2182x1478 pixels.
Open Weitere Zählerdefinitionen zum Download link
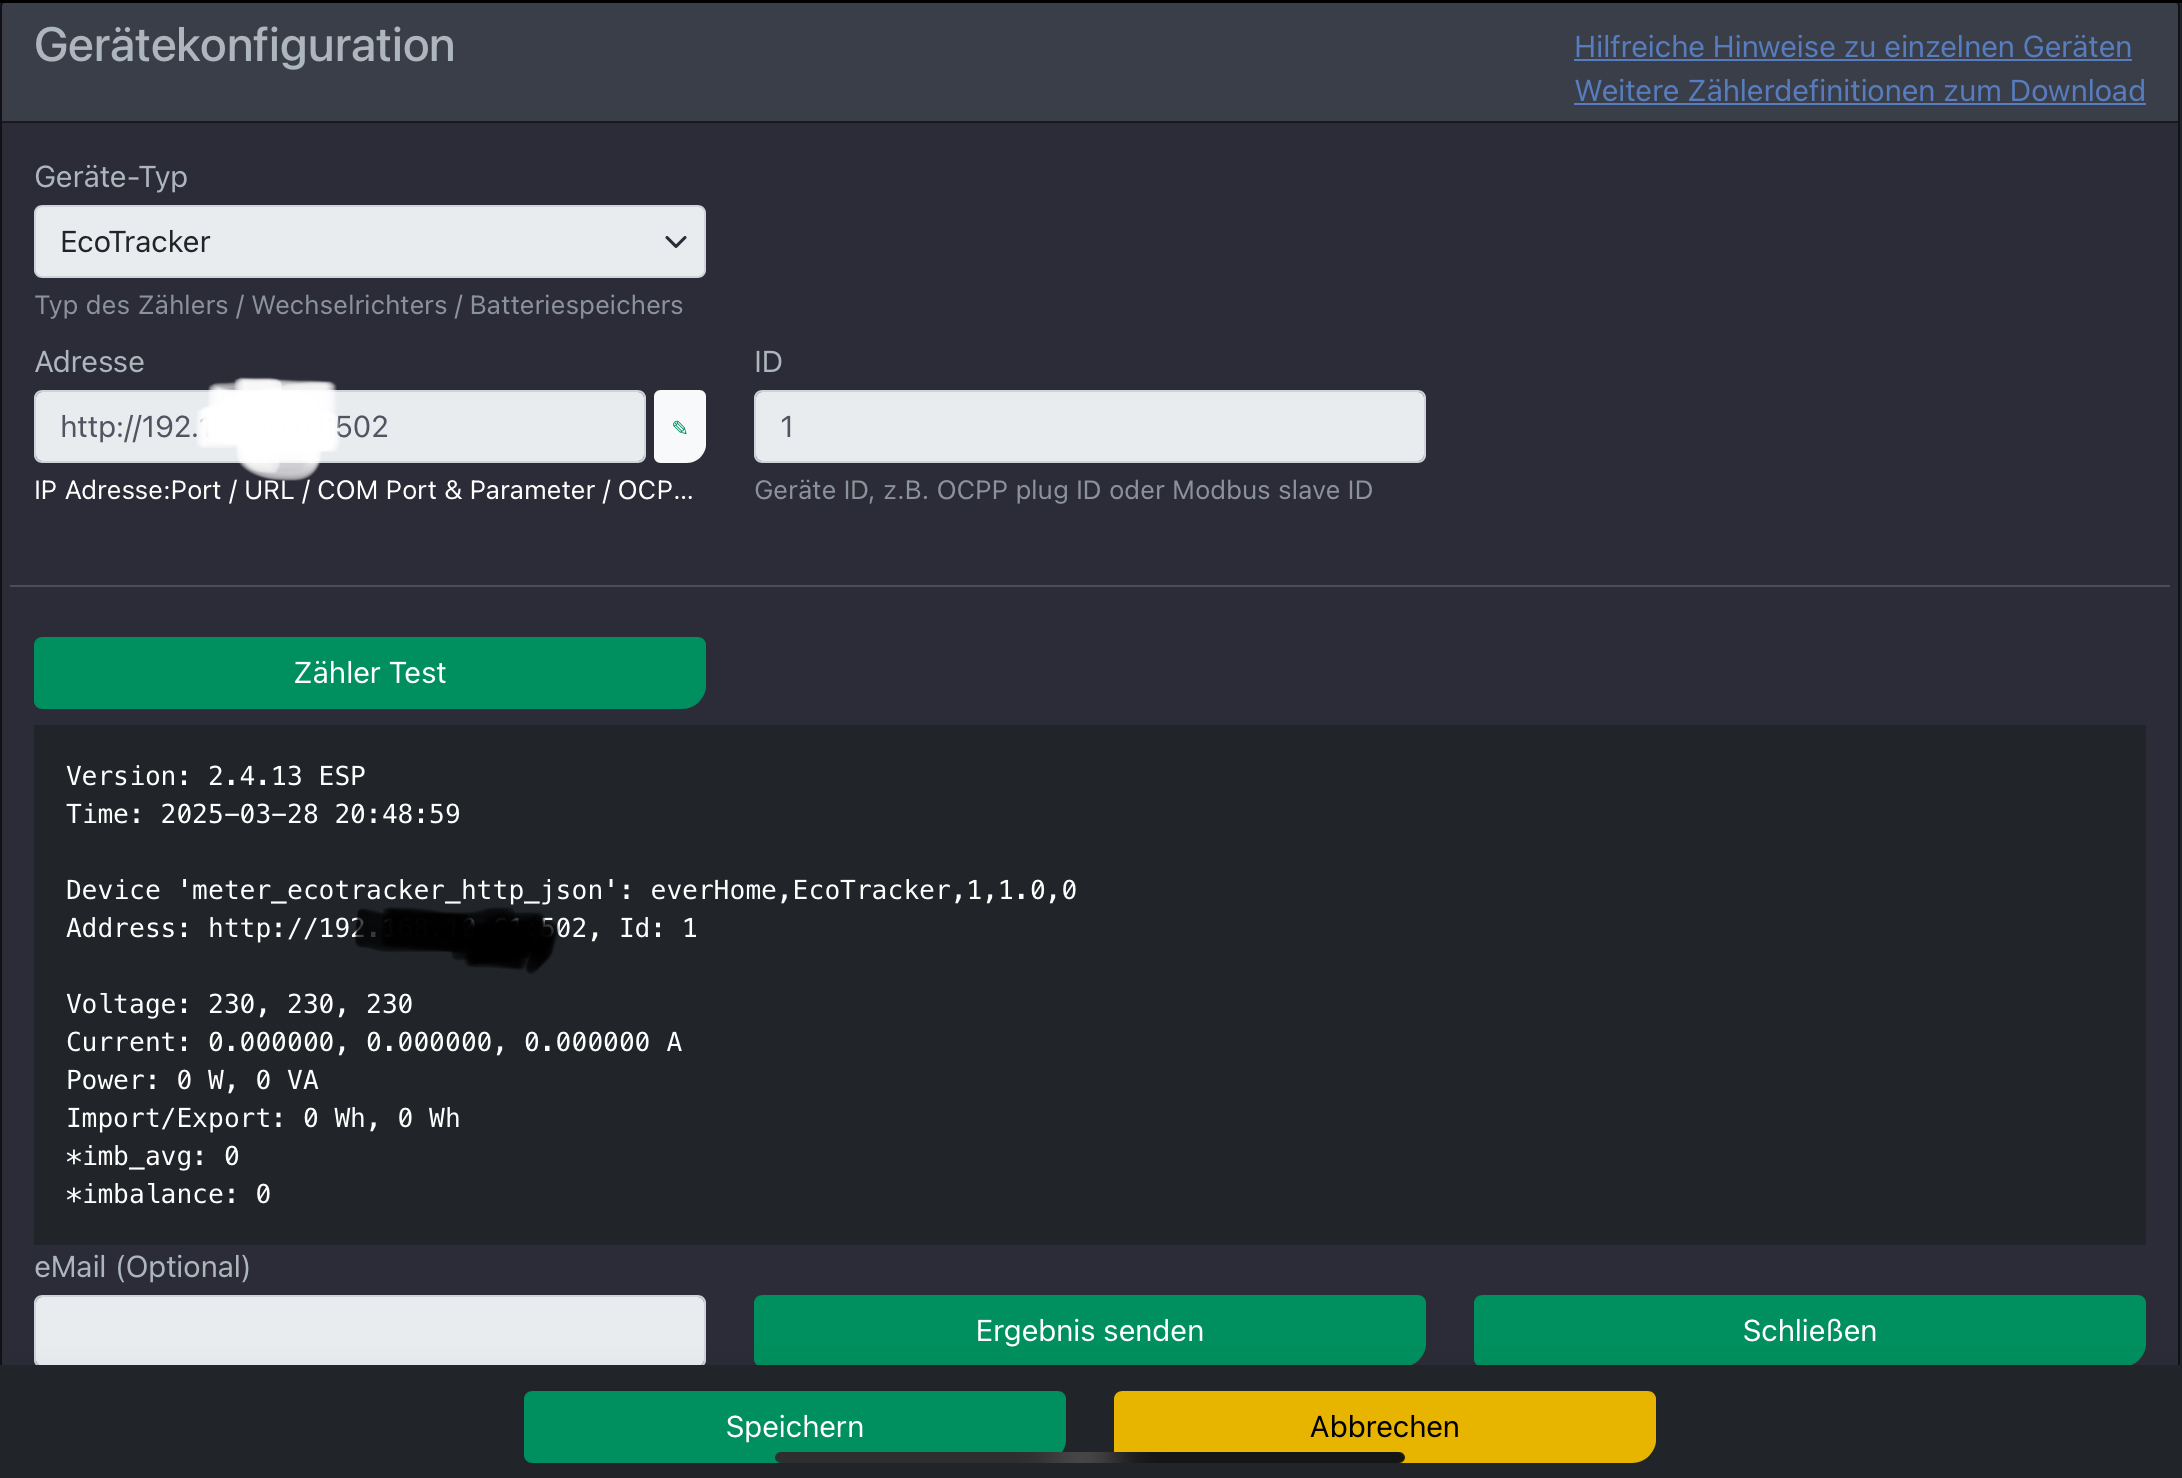[x=1860, y=91]
